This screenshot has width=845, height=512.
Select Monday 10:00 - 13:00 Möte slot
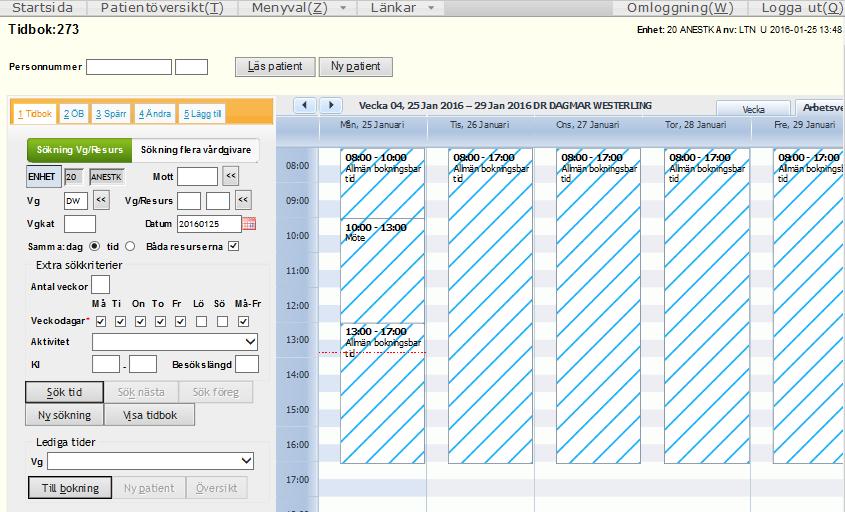point(383,271)
